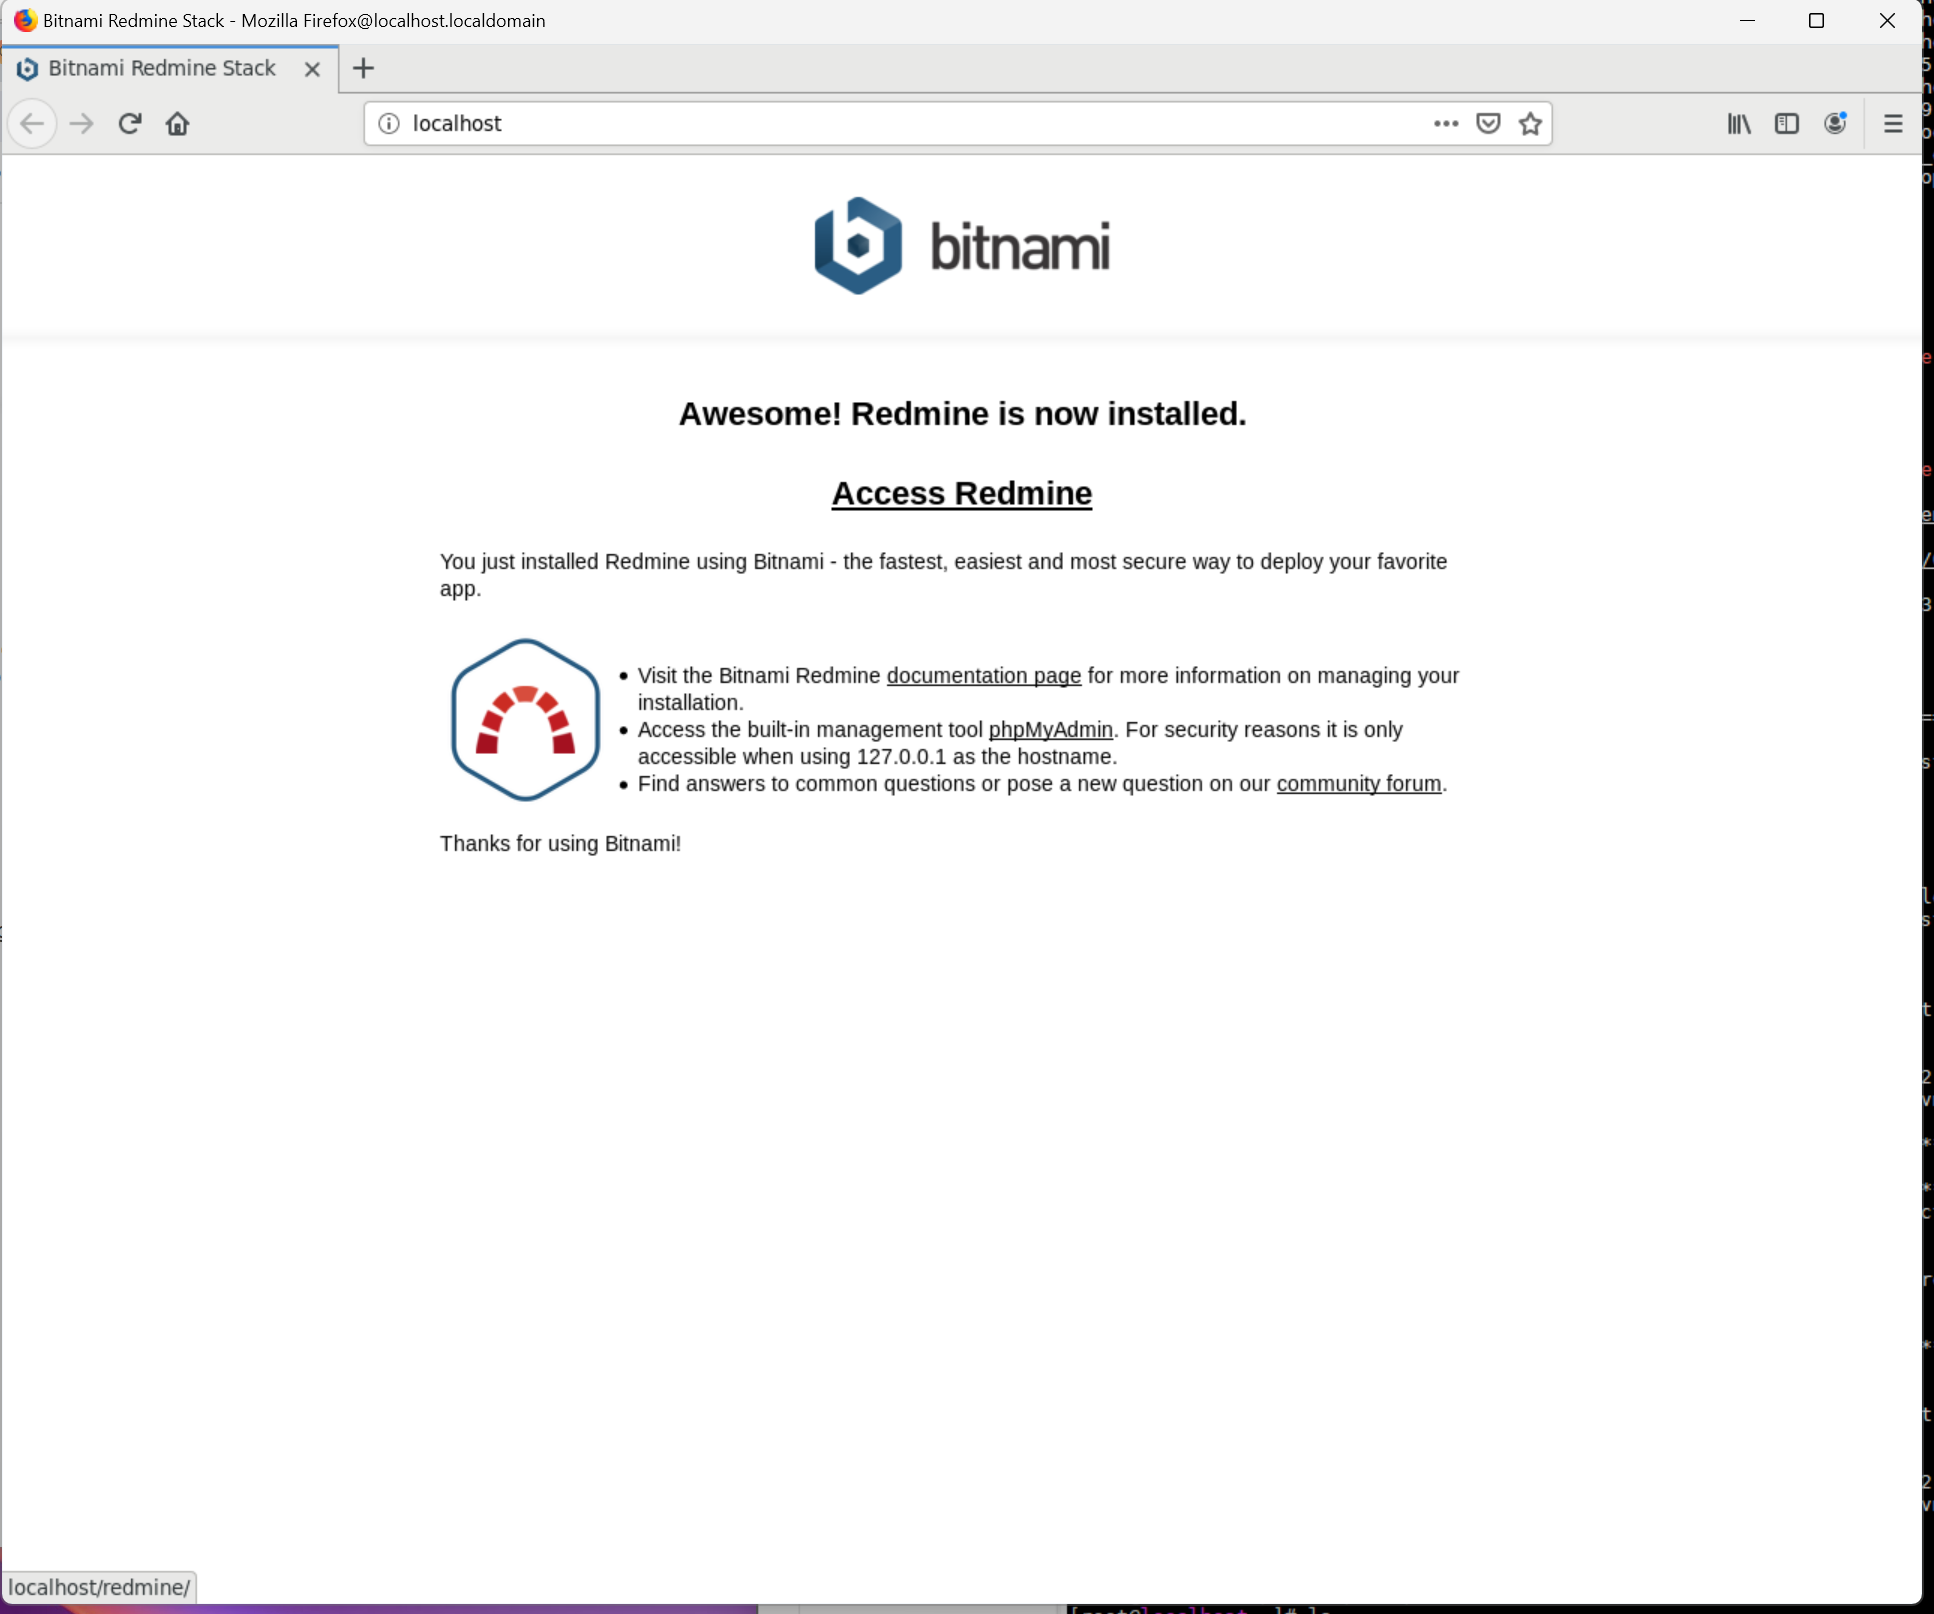Open the Access Redmine link
This screenshot has height=1614, width=1934.
click(961, 493)
